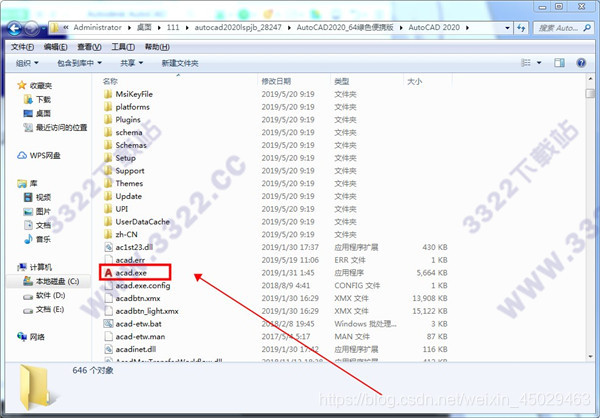Click AutoCAD 2020 breadcrumb segment
The image size is (600, 418).
coord(434,28)
